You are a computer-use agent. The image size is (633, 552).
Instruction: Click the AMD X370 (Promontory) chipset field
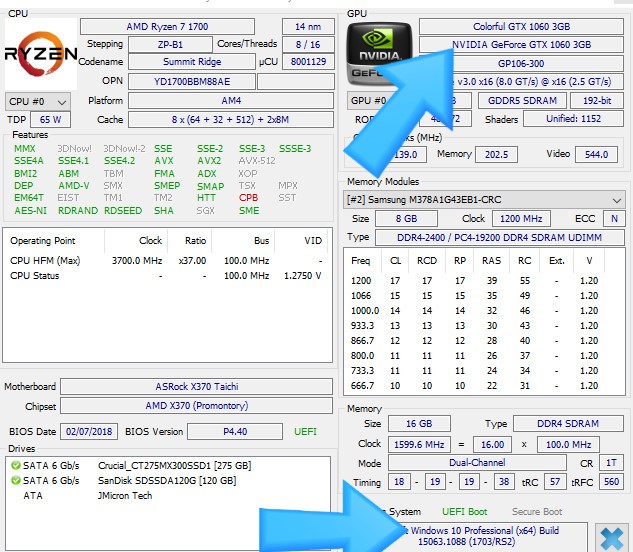[197, 406]
